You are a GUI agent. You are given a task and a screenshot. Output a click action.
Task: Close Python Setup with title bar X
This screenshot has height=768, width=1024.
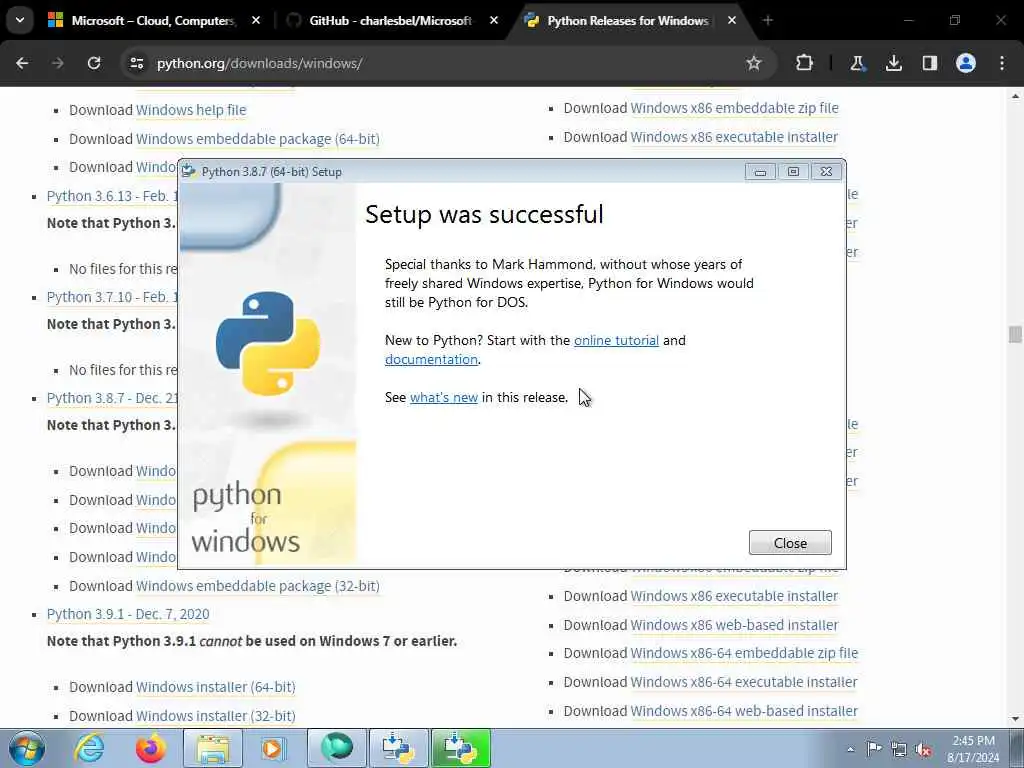(x=826, y=172)
